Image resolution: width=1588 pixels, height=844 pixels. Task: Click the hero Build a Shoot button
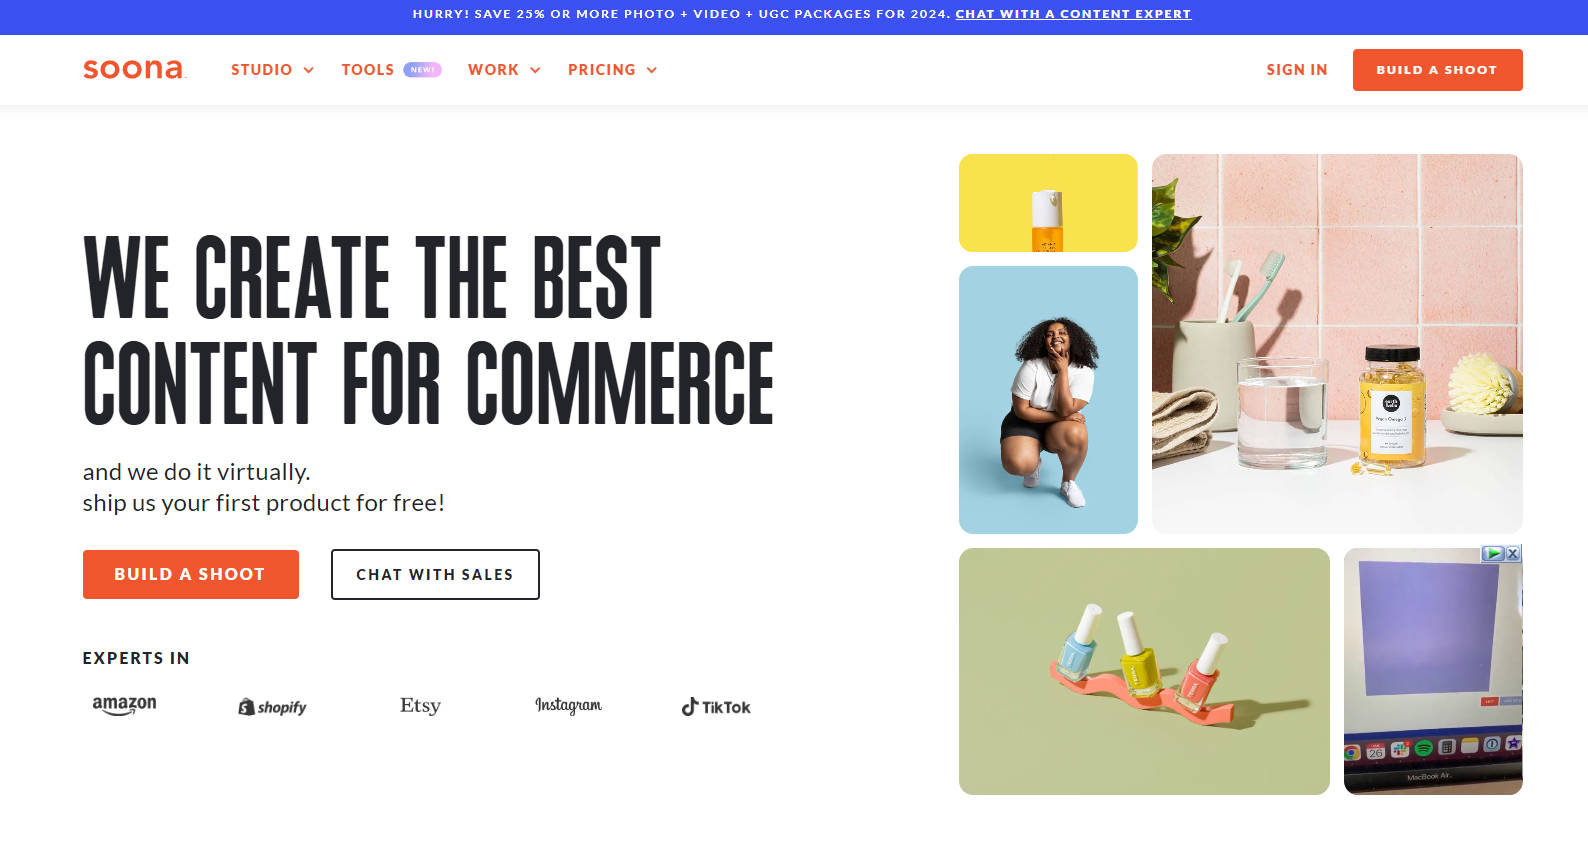[x=190, y=574]
